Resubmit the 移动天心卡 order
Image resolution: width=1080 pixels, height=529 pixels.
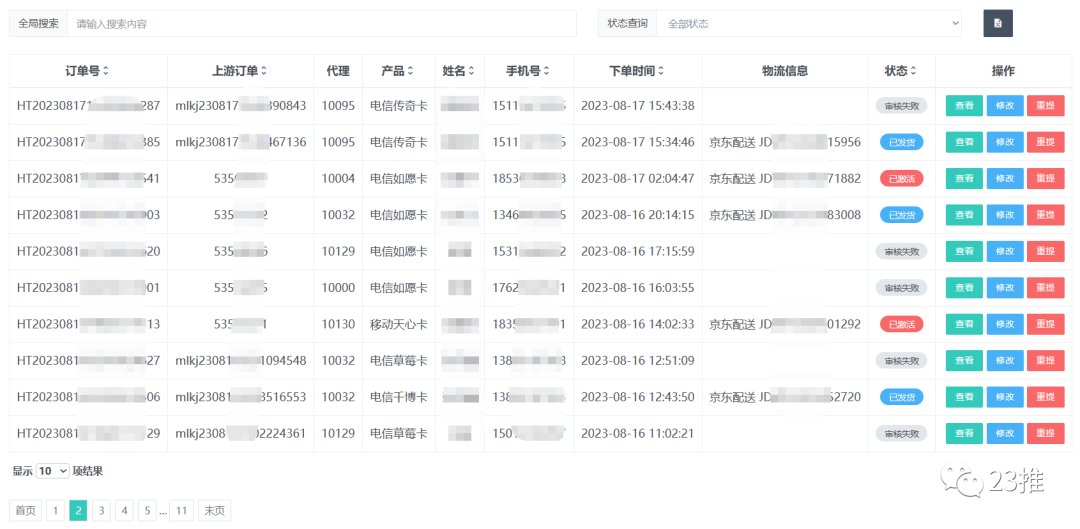coord(1046,324)
